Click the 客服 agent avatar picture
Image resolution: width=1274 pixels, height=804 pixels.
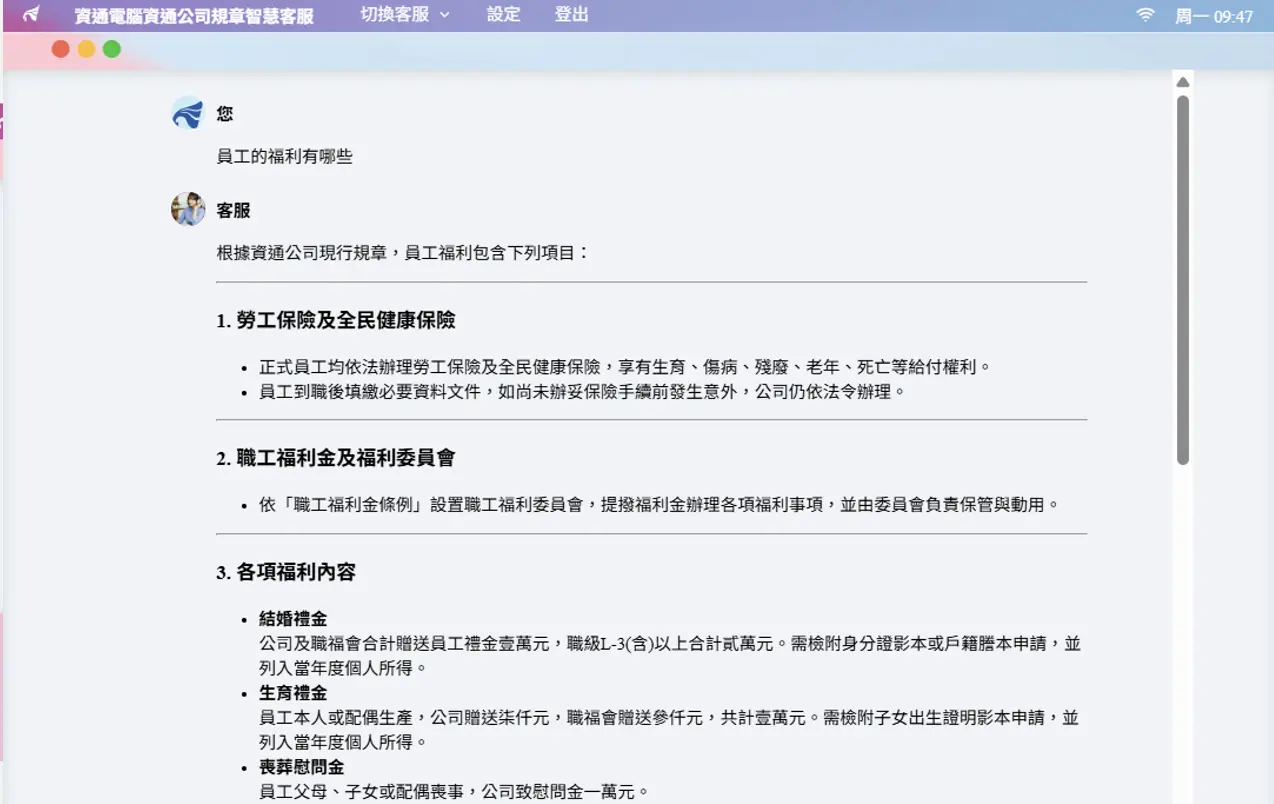click(188, 209)
